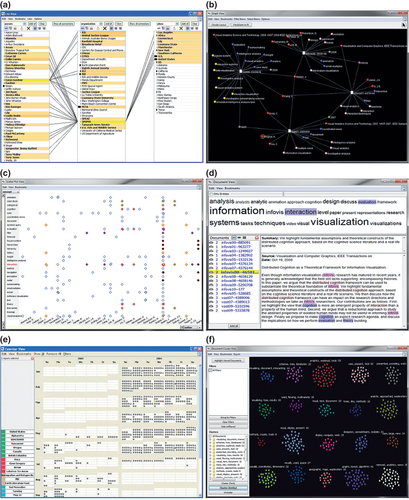Toggle the Only Entities checkbox in Document View
Screen dimensions: 409x500
211,194
